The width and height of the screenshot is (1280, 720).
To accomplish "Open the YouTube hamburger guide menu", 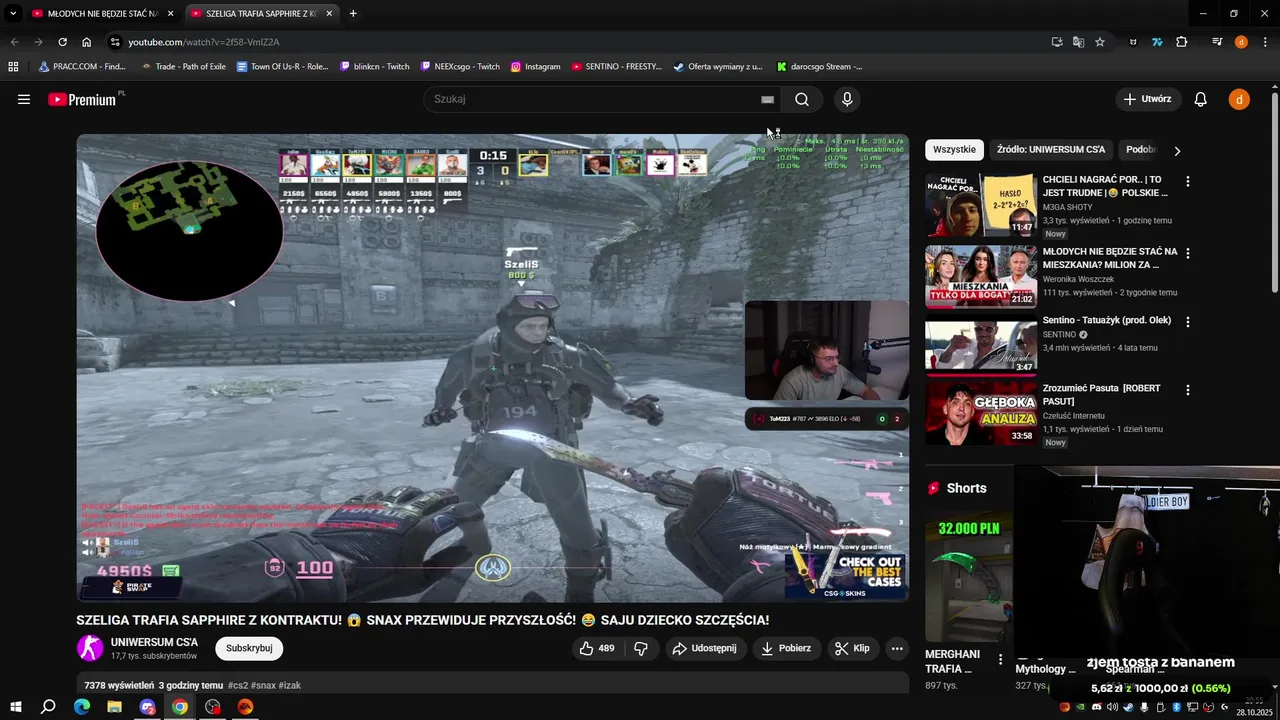I will (x=24, y=99).
